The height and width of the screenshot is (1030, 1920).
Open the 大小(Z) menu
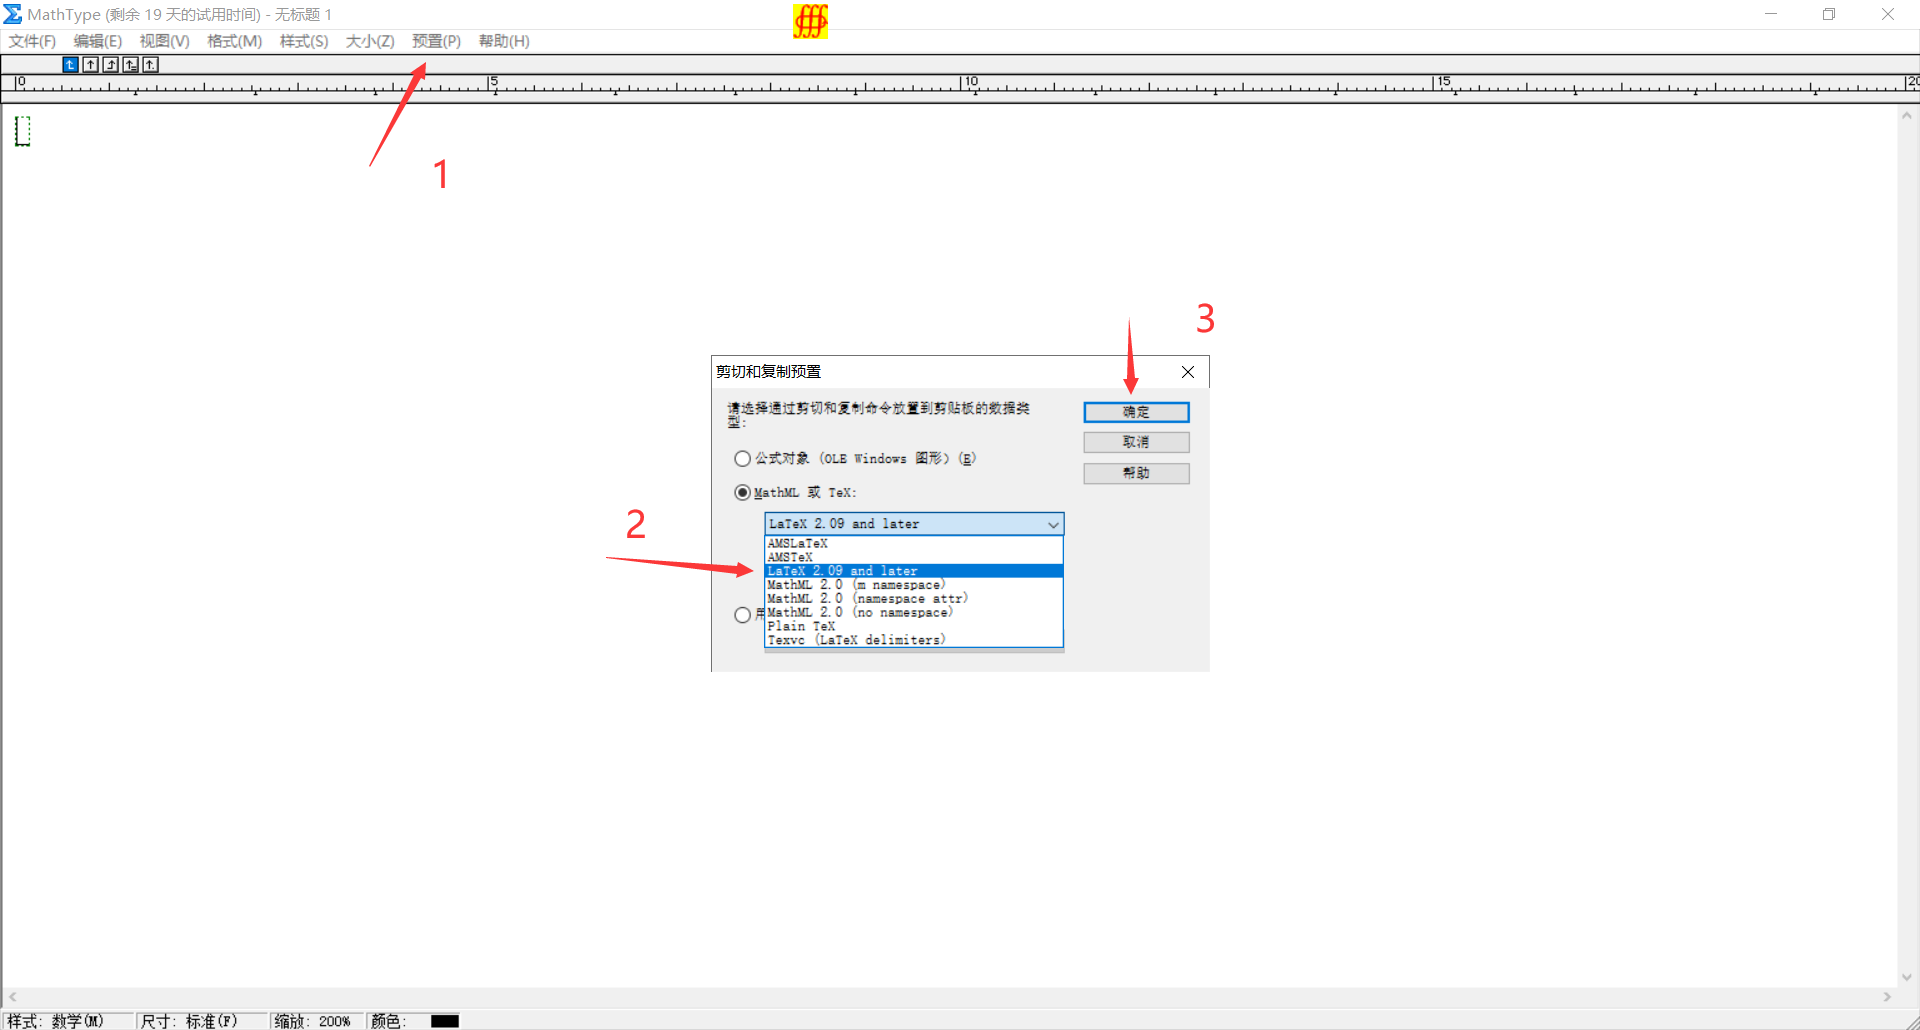point(370,41)
